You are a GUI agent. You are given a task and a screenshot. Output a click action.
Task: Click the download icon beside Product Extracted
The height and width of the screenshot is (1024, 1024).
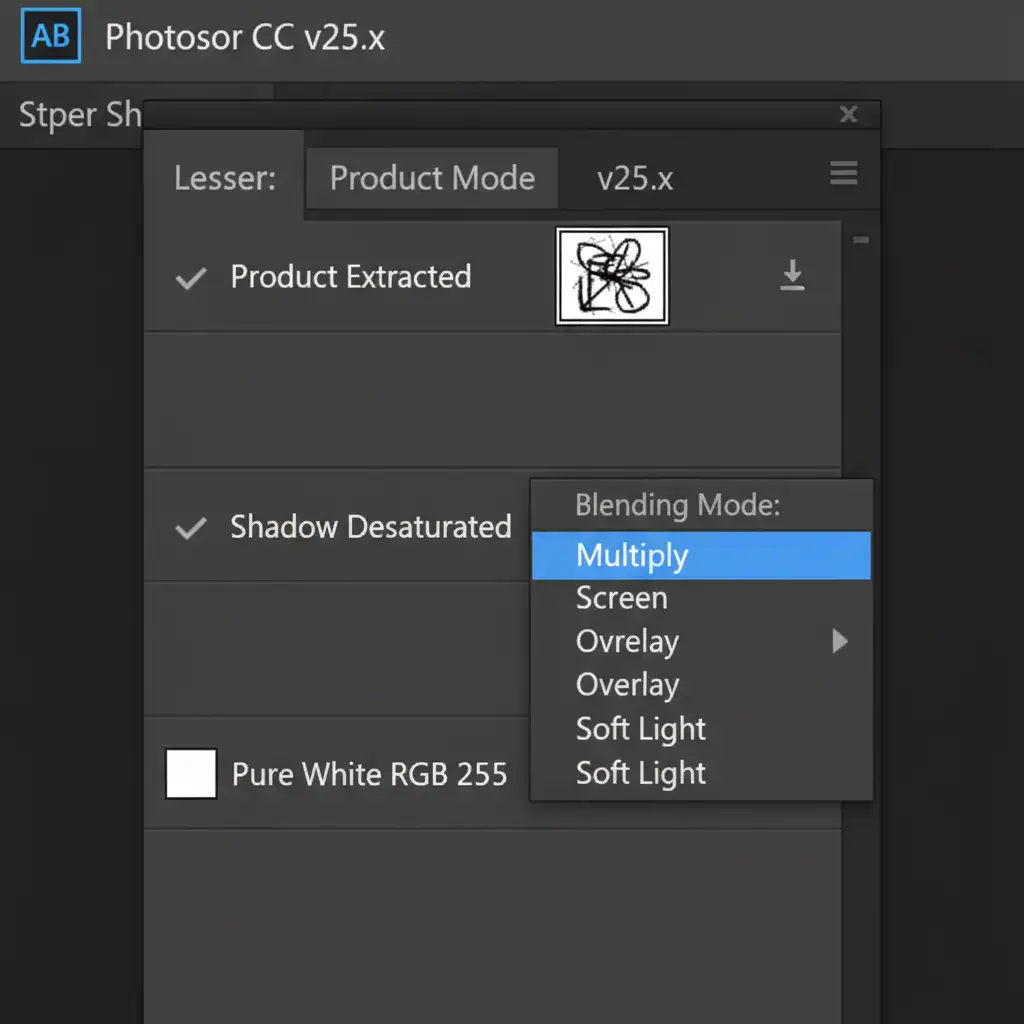click(x=792, y=275)
